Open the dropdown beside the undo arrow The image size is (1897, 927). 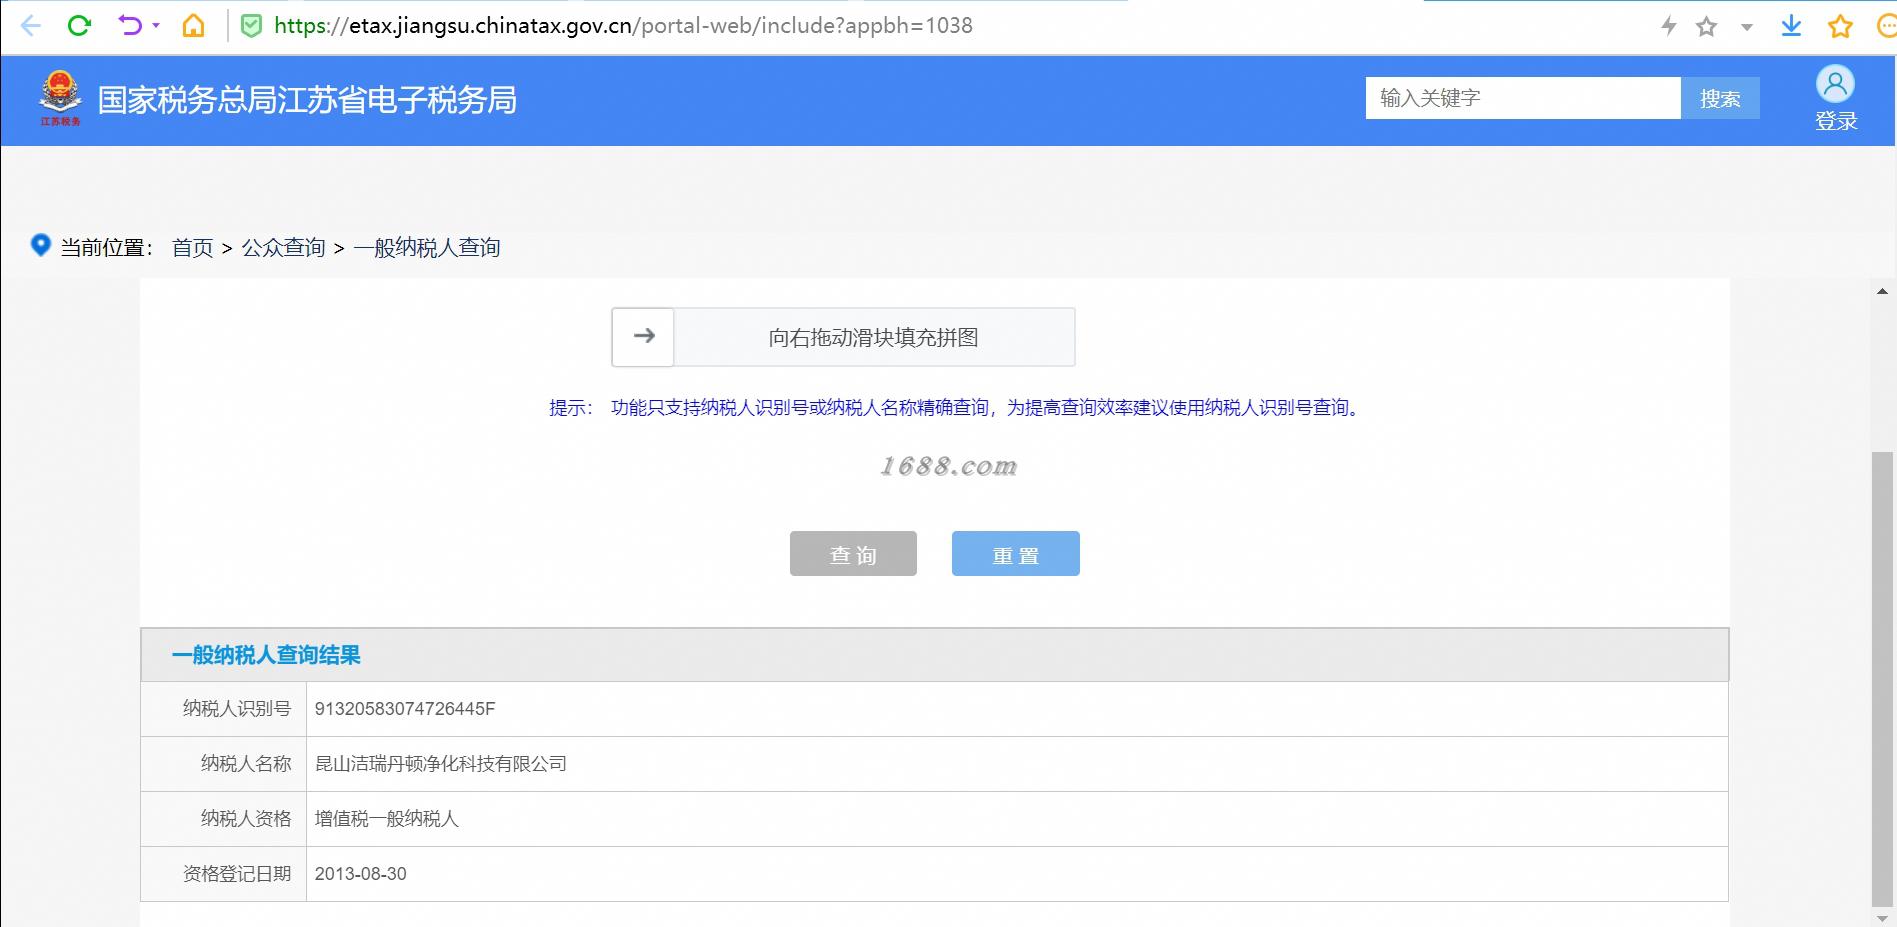[x=156, y=26]
